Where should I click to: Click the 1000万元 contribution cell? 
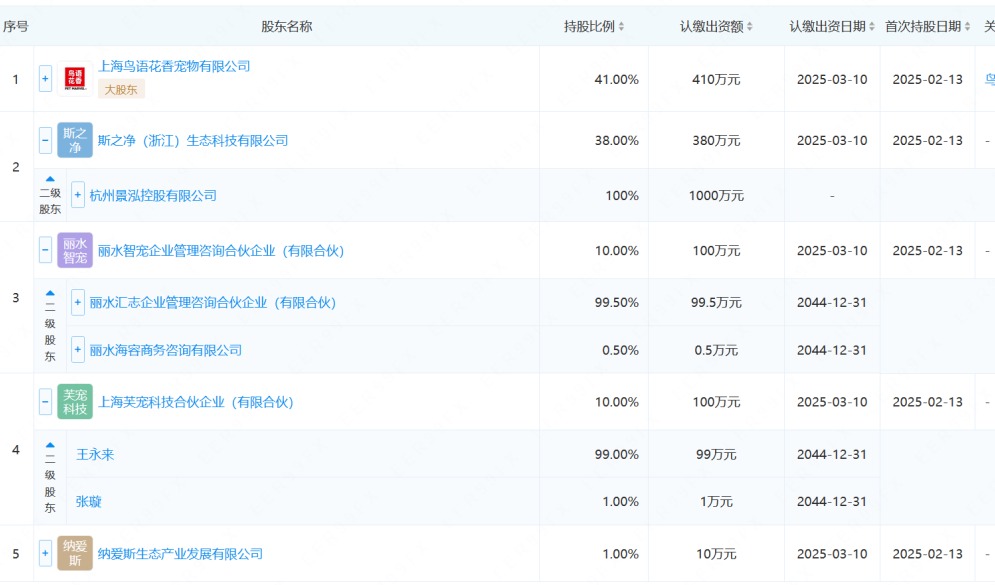[716, 195]
